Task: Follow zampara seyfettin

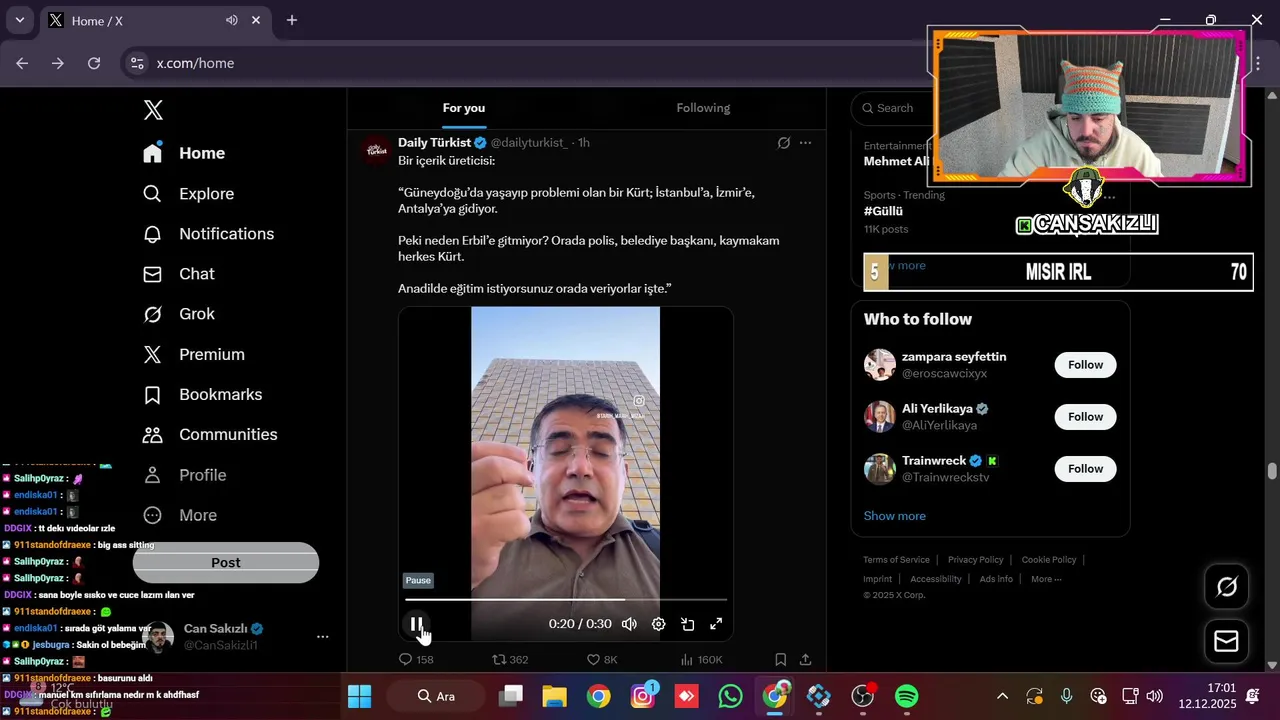Action: point(1085,365)
